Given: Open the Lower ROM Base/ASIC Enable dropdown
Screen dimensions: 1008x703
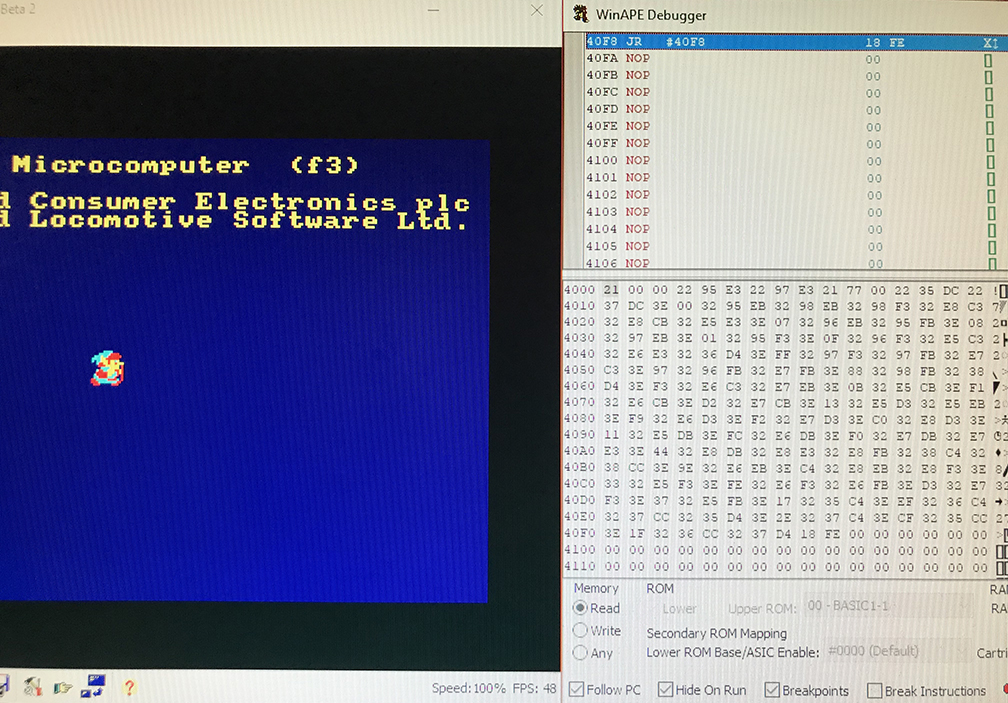Looking at the screenshot, I should (897, 651).
